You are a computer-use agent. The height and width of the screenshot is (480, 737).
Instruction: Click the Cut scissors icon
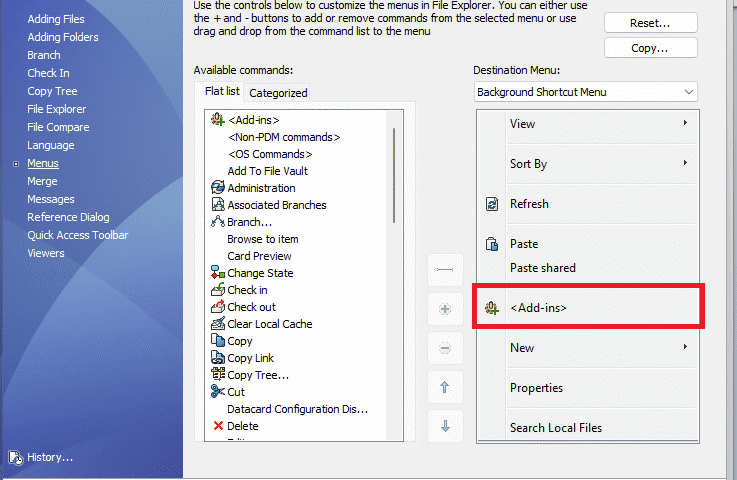click(x=217, y=391)
